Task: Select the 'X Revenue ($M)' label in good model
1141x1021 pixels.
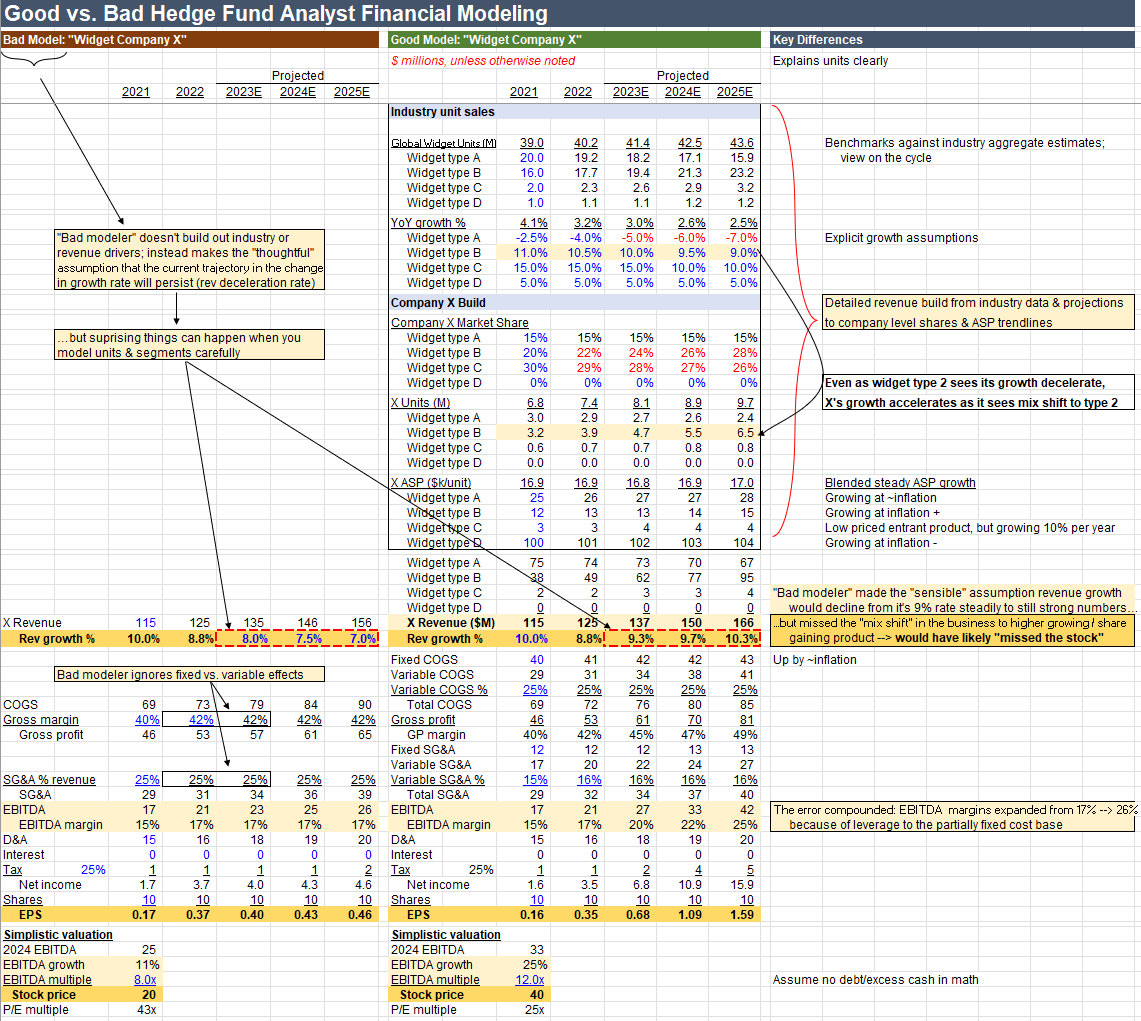Action: [450, 623]
